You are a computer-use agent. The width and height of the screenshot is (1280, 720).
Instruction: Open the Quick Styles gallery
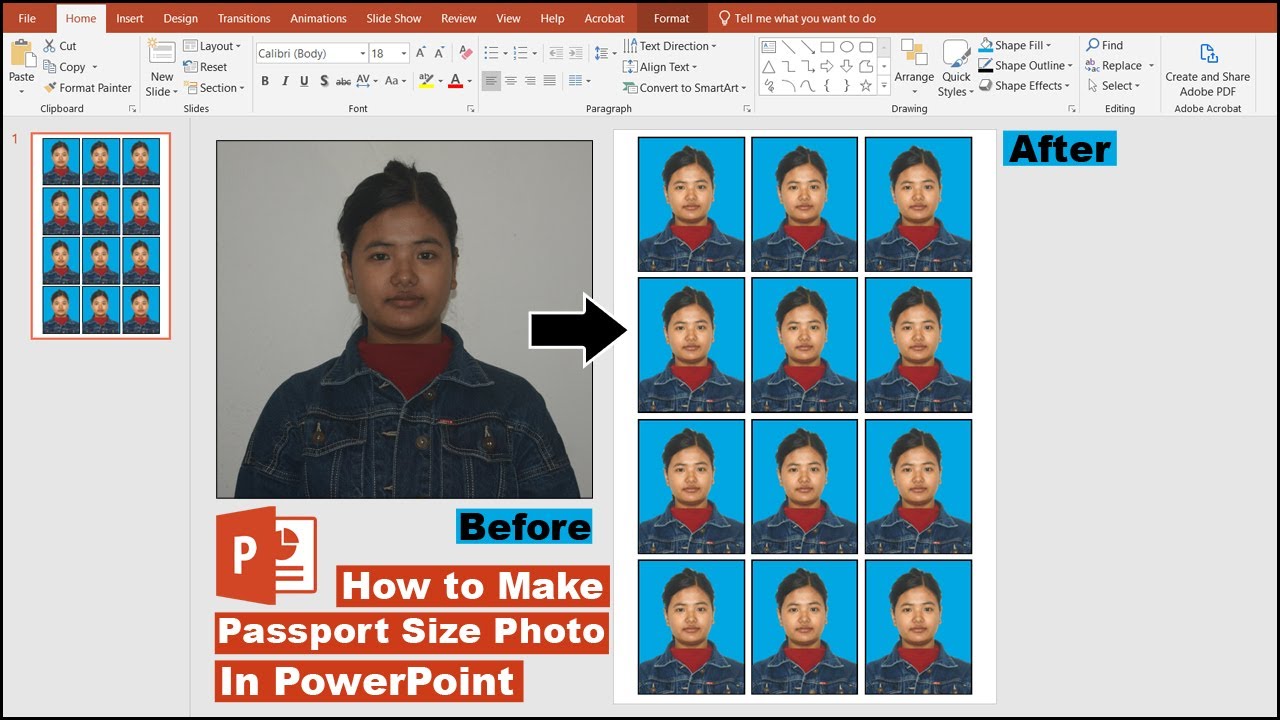tap(956, 69)
